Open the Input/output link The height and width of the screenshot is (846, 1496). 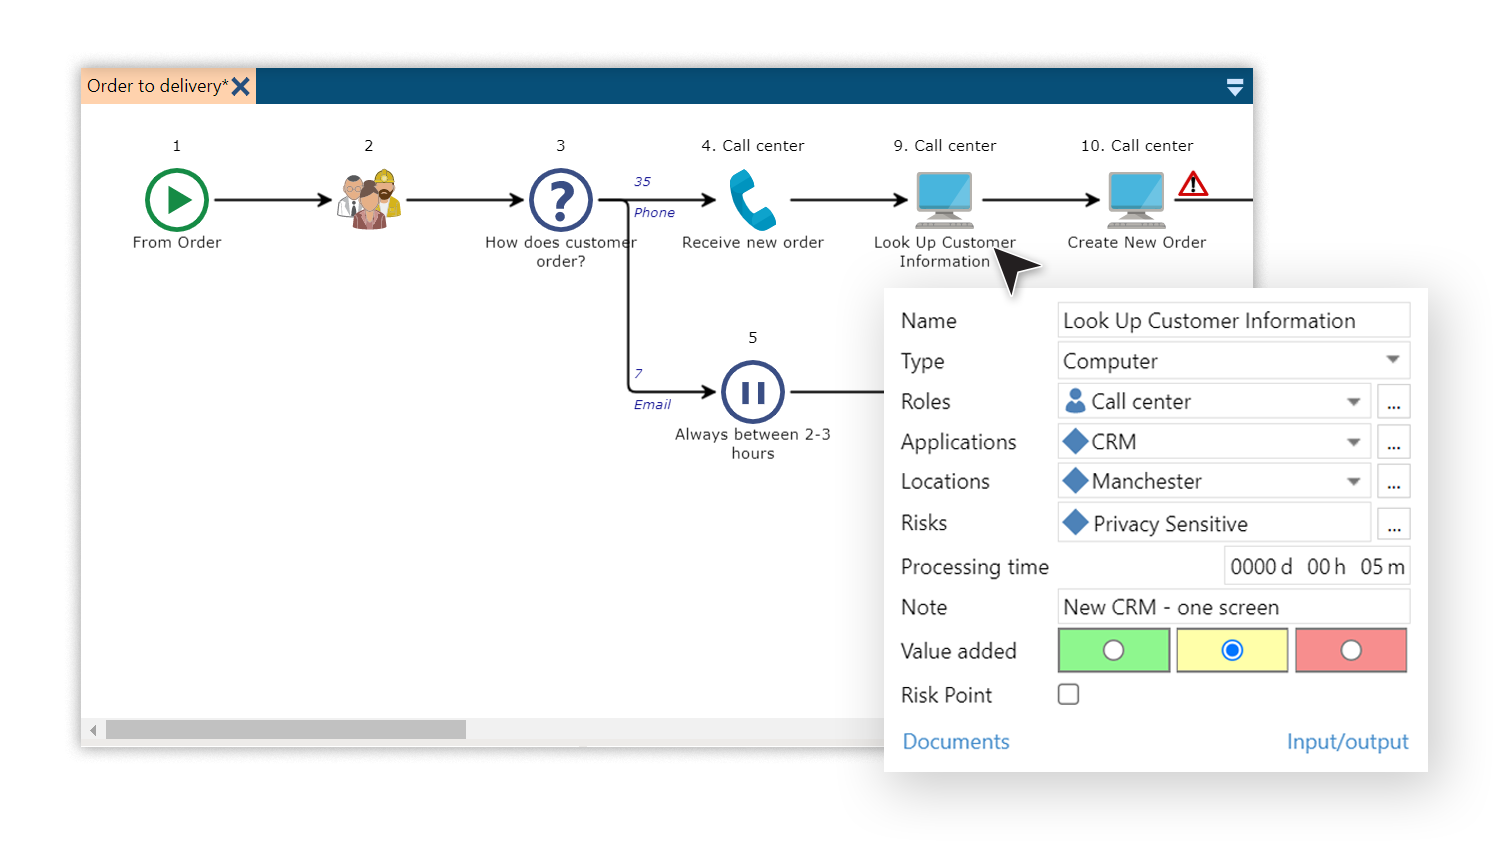[1347, 741]
